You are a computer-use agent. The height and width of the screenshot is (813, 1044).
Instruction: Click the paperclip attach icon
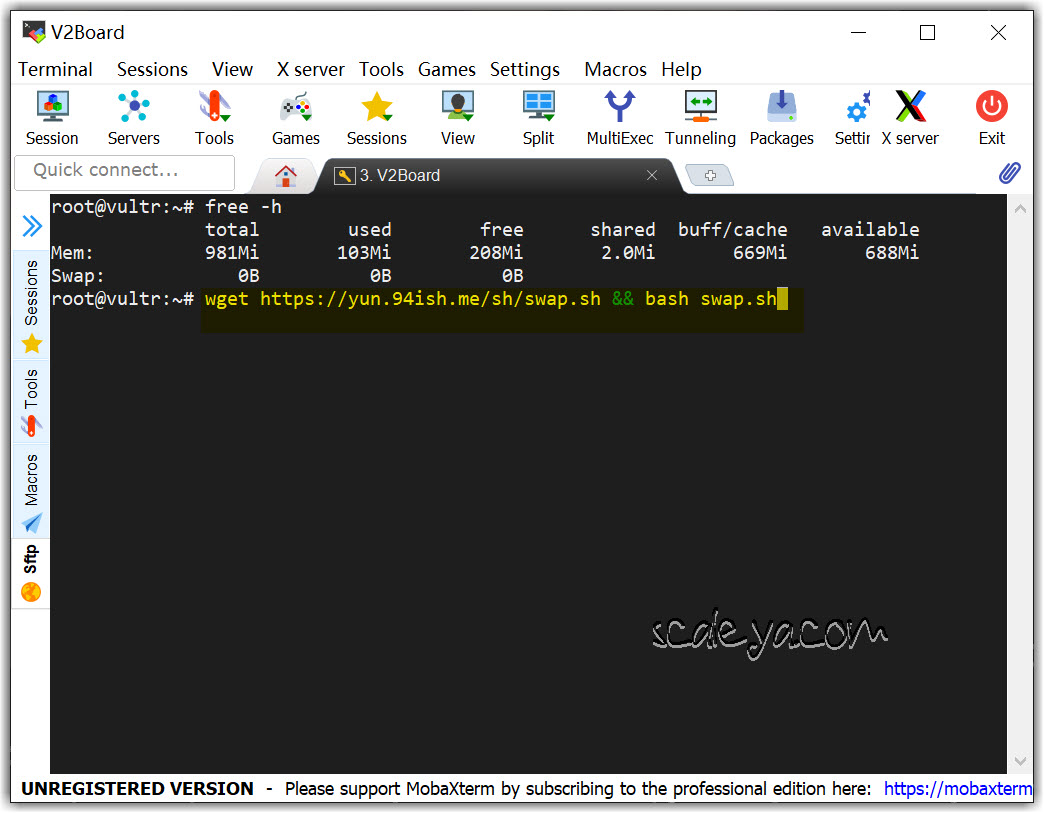(x=1009, y=173)
